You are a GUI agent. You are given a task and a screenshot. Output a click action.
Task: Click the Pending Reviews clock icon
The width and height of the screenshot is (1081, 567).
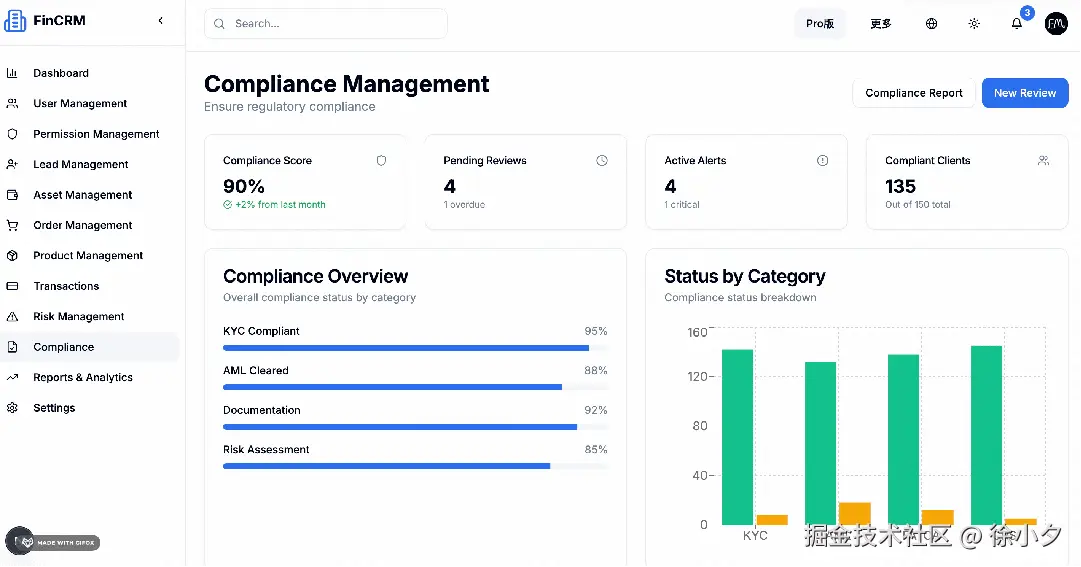point(602,161)
